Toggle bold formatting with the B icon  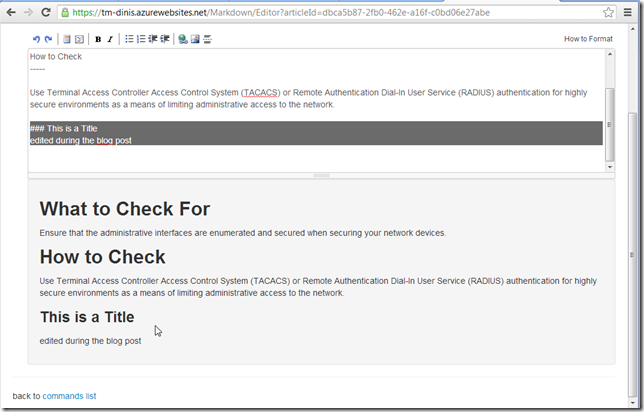click(98, 39)
